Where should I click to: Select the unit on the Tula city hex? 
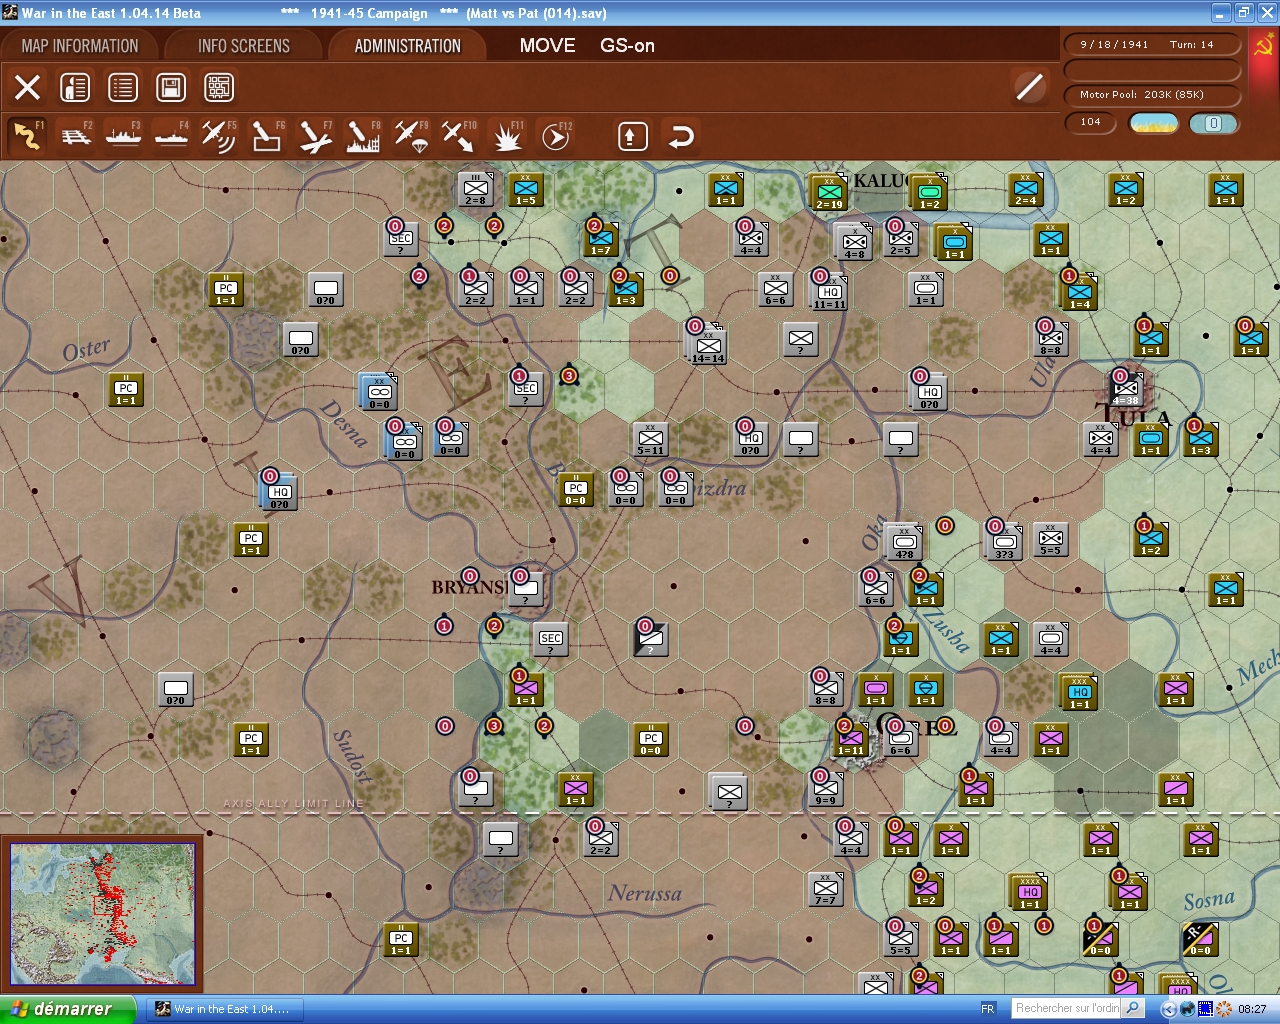[x=1126, y=390]
